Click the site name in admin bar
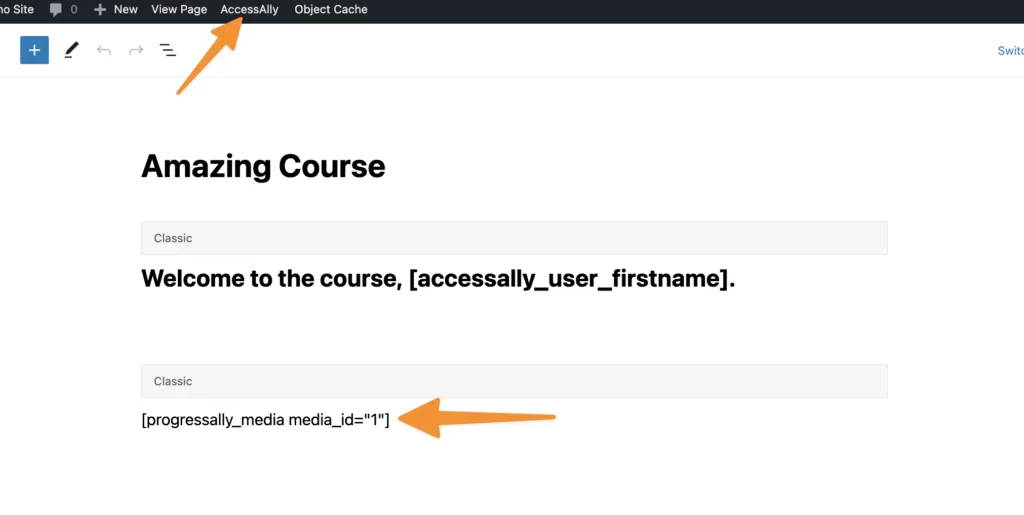The width and height of the screenshot is (1024, 515). [17, 10]
